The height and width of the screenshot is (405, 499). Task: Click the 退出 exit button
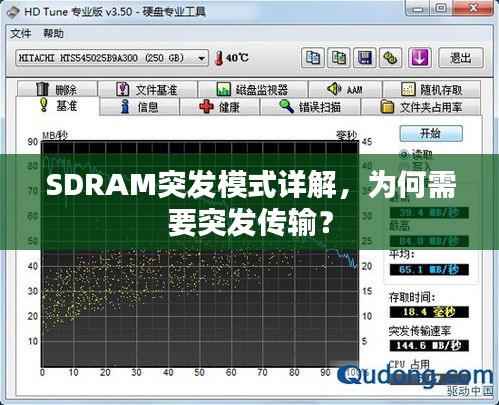click(x=461, y=58)
